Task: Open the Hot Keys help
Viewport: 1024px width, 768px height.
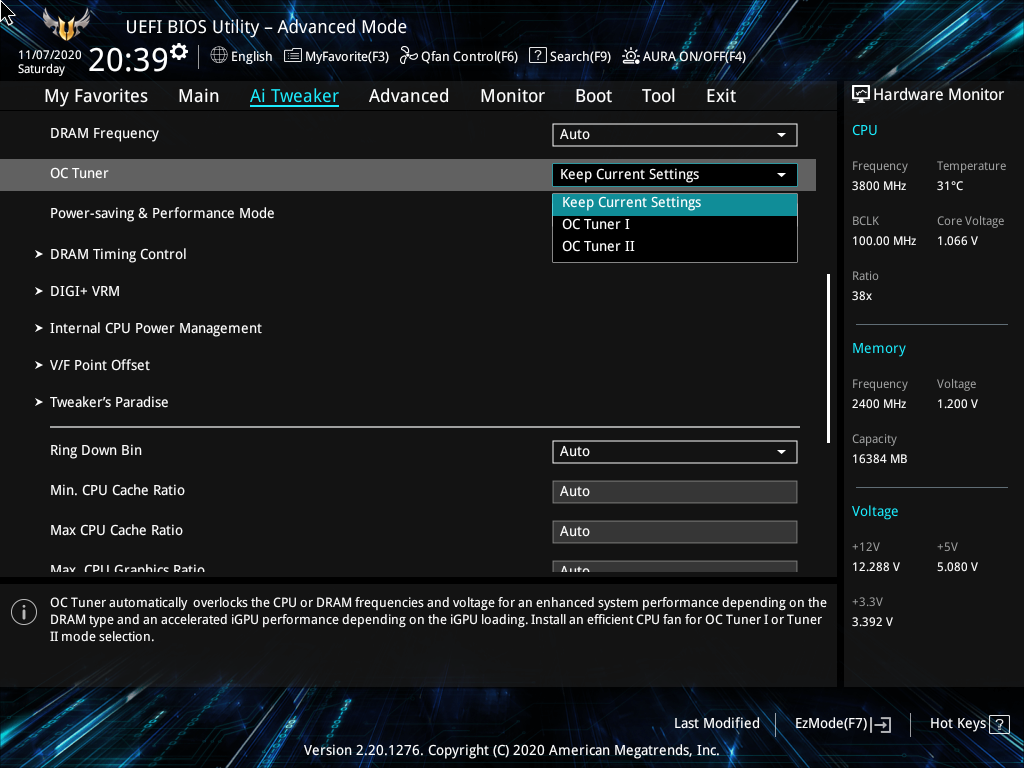Action: click(969, 724)
